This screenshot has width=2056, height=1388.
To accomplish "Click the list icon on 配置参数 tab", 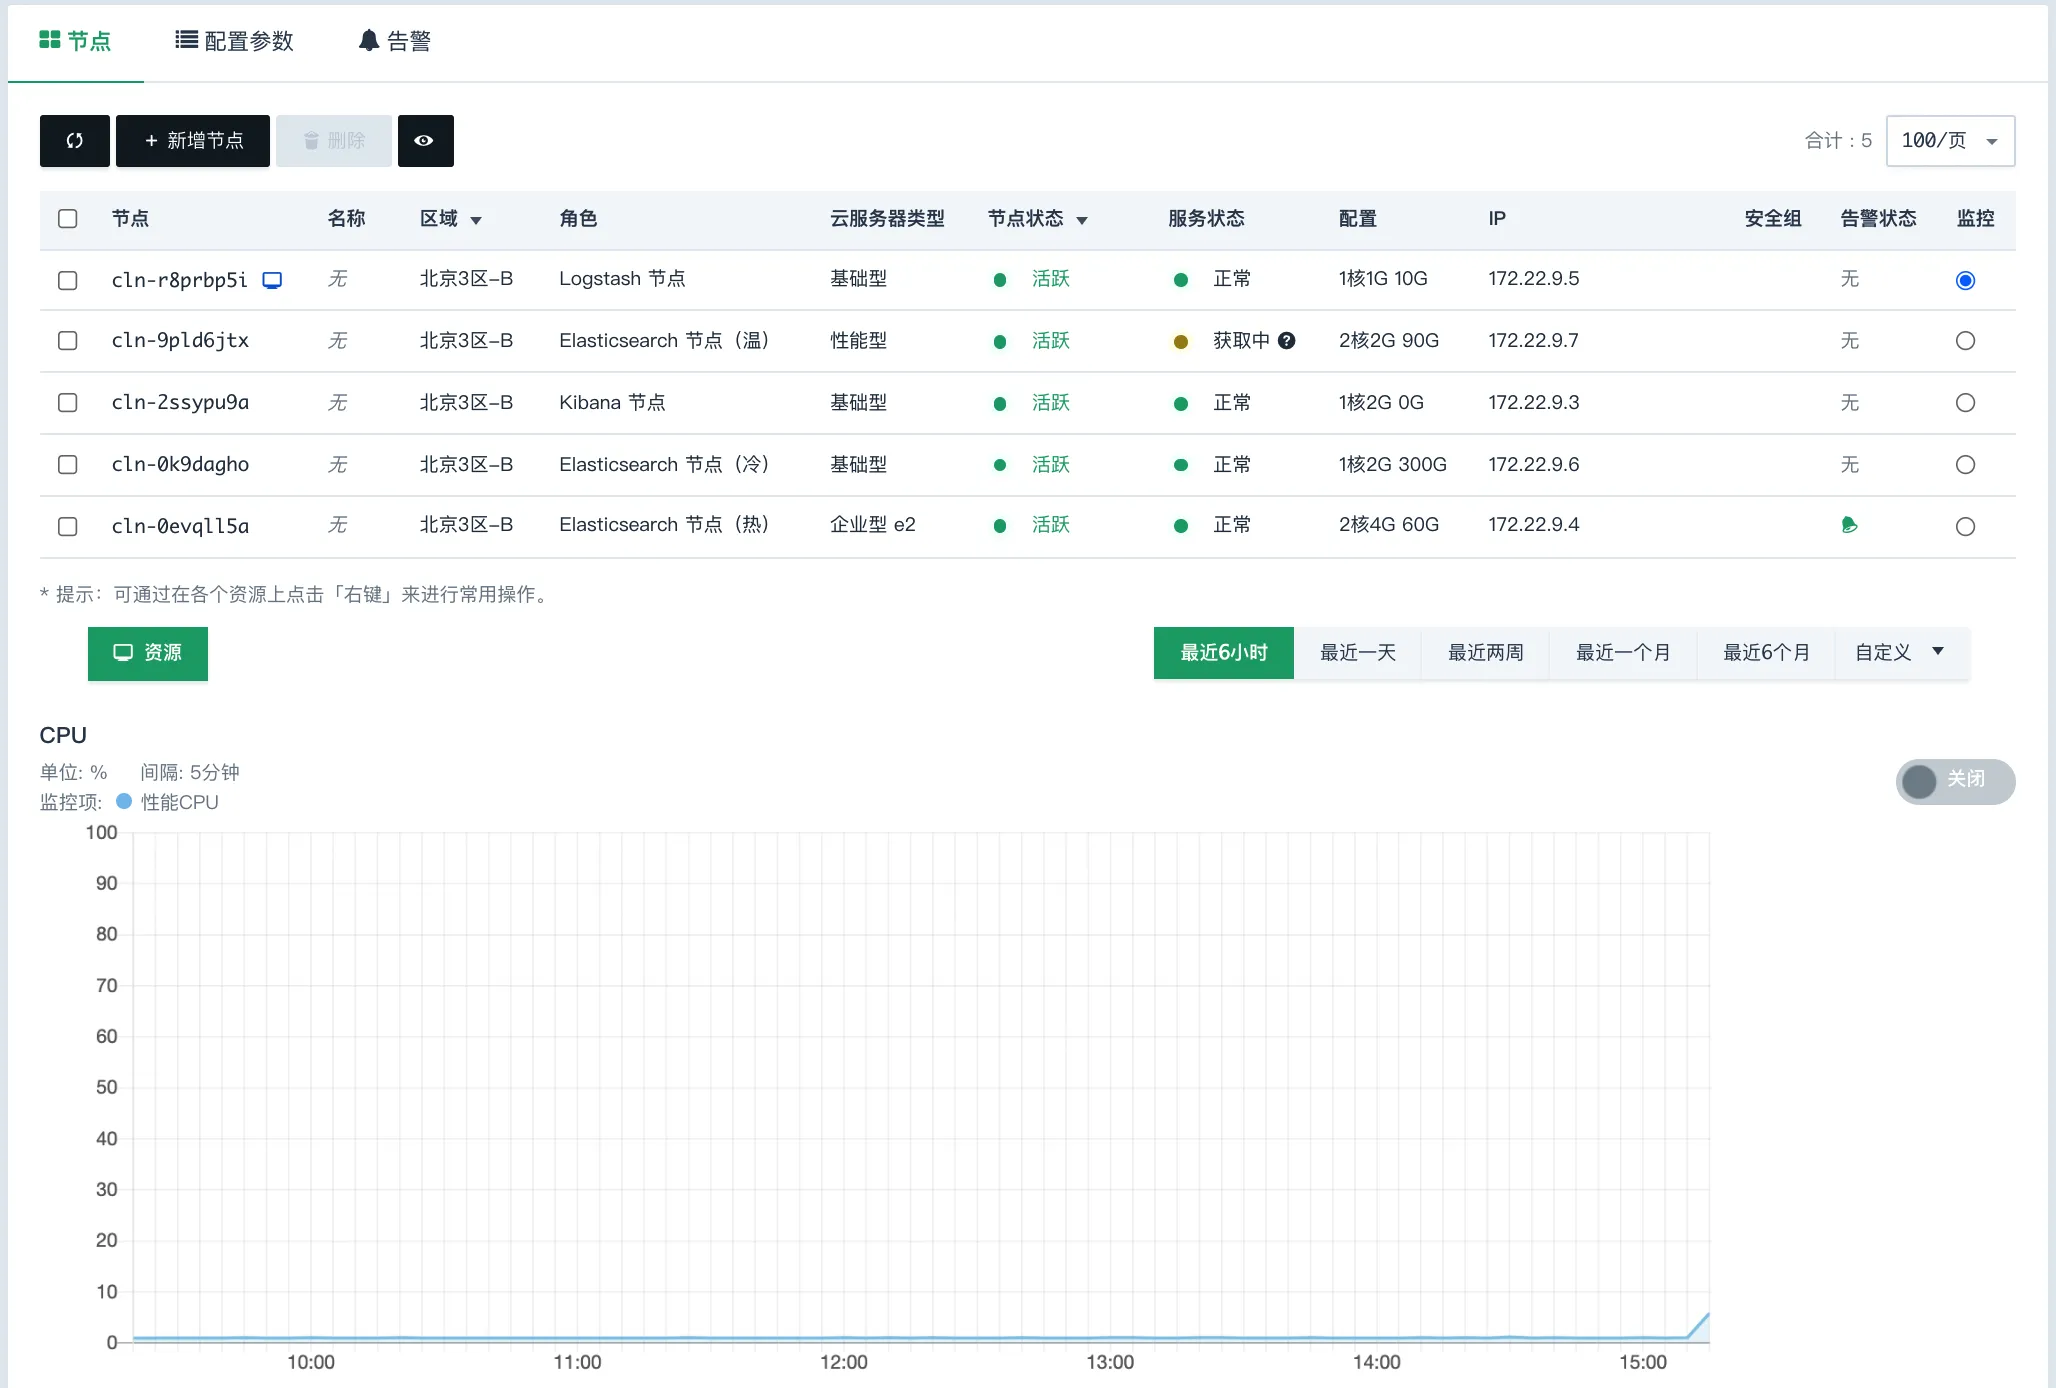I will tap(186, 40).
